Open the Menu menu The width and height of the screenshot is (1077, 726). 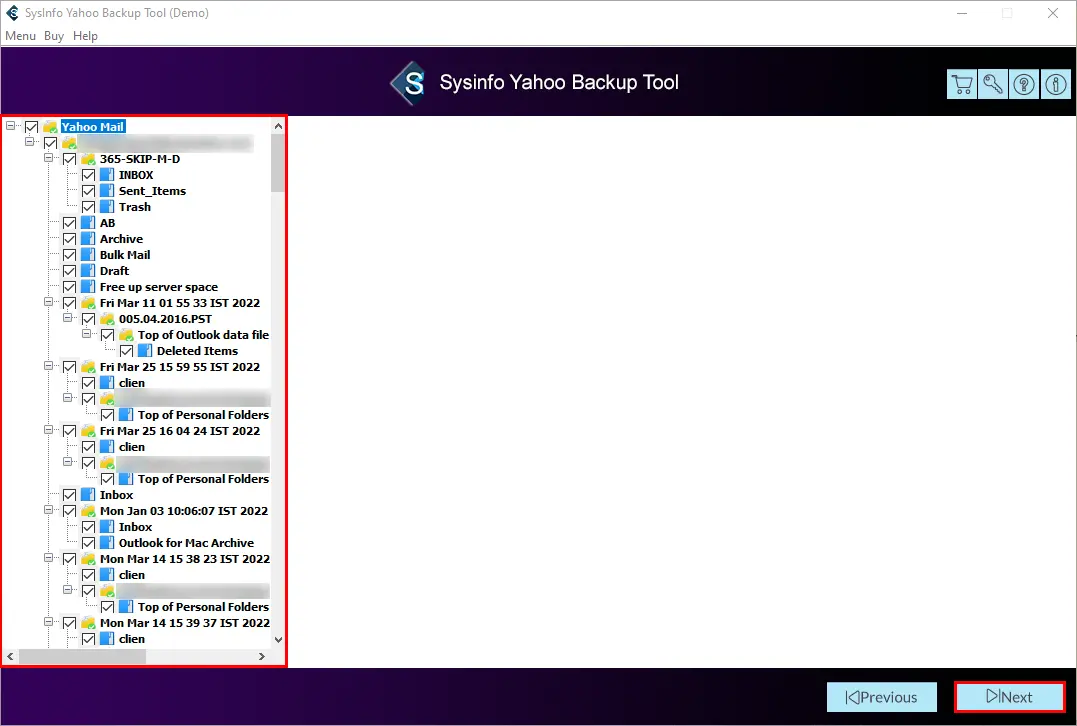(x=21, y=36)
